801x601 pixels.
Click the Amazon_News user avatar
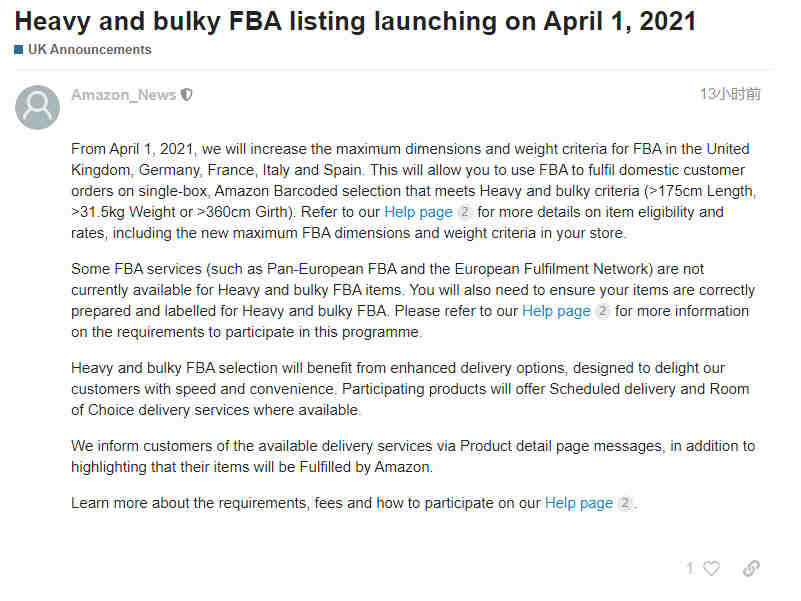pyautogui.click(x=37, y=107)
